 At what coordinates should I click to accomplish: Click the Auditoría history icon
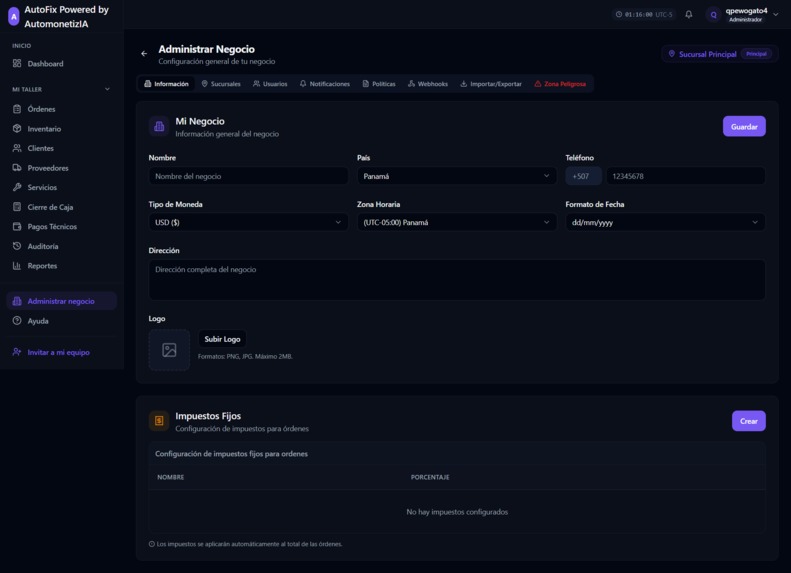17,246
